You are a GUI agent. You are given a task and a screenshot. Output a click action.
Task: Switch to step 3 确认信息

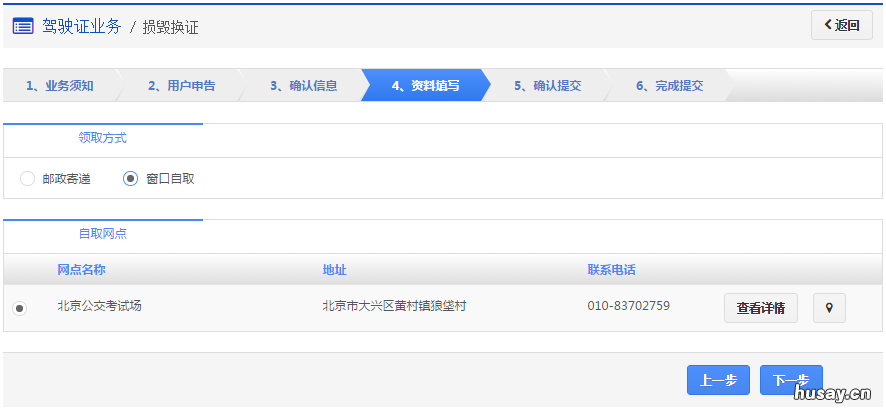(303, 86)
